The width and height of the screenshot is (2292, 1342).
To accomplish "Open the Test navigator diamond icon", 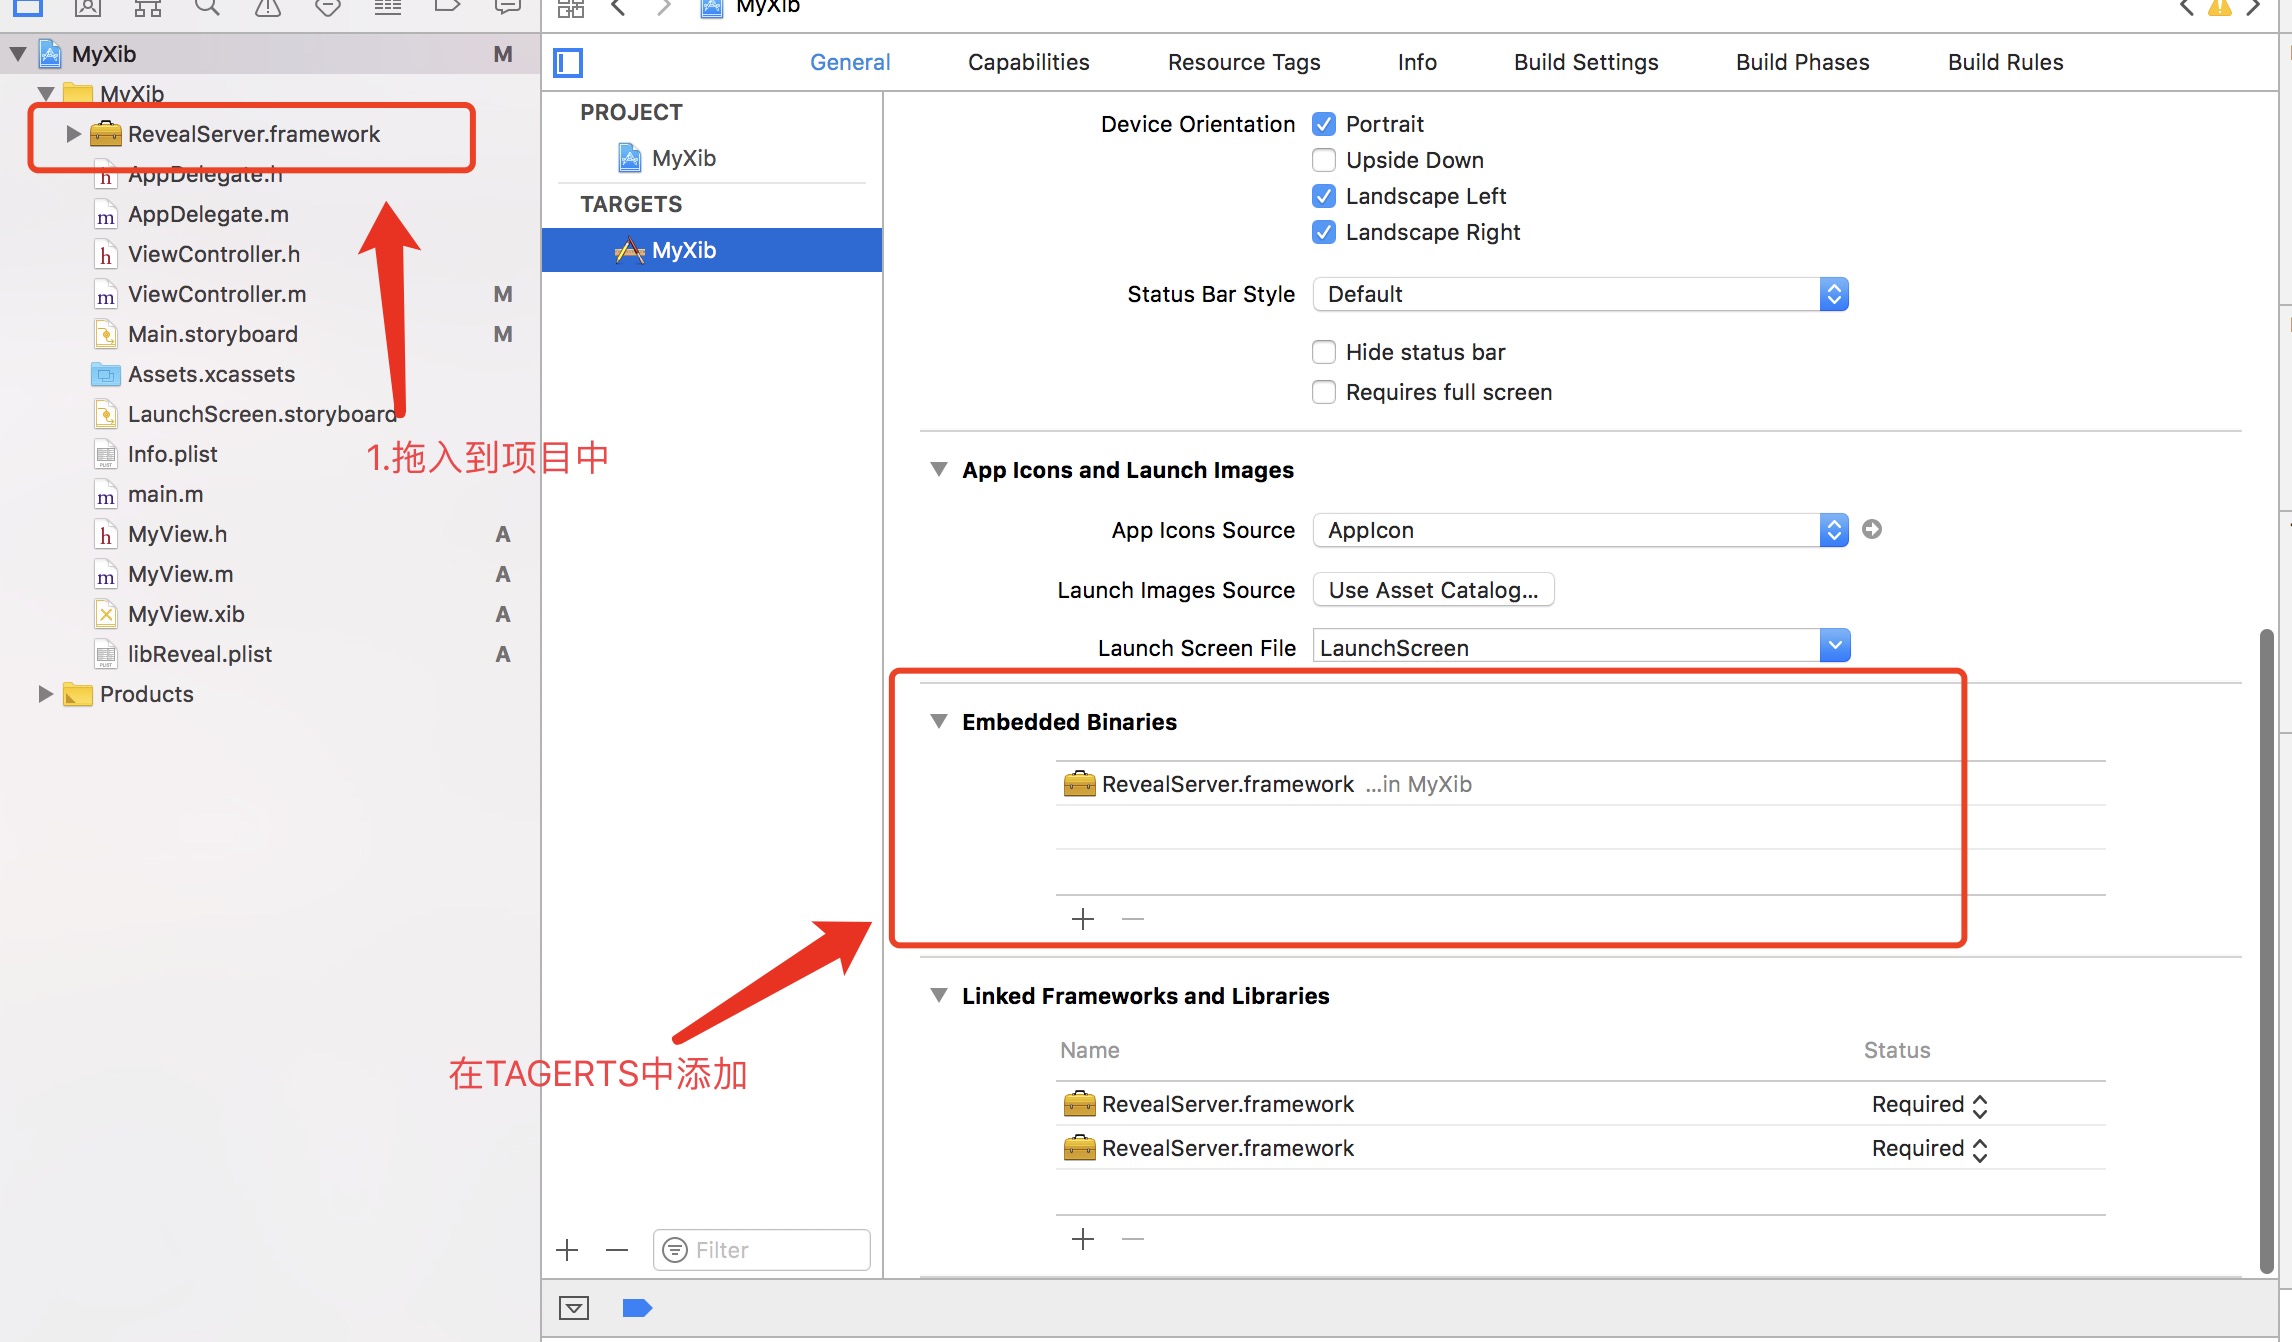I will [327, 8].
